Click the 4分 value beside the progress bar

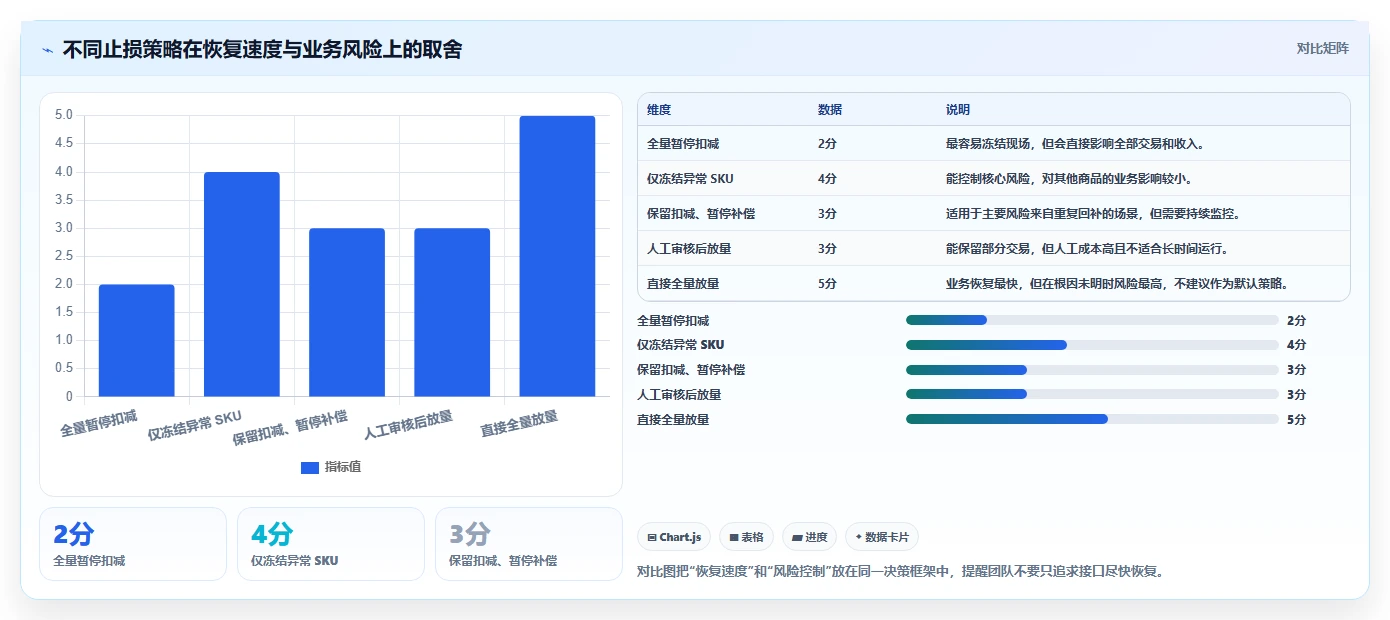pos(1296,345)
